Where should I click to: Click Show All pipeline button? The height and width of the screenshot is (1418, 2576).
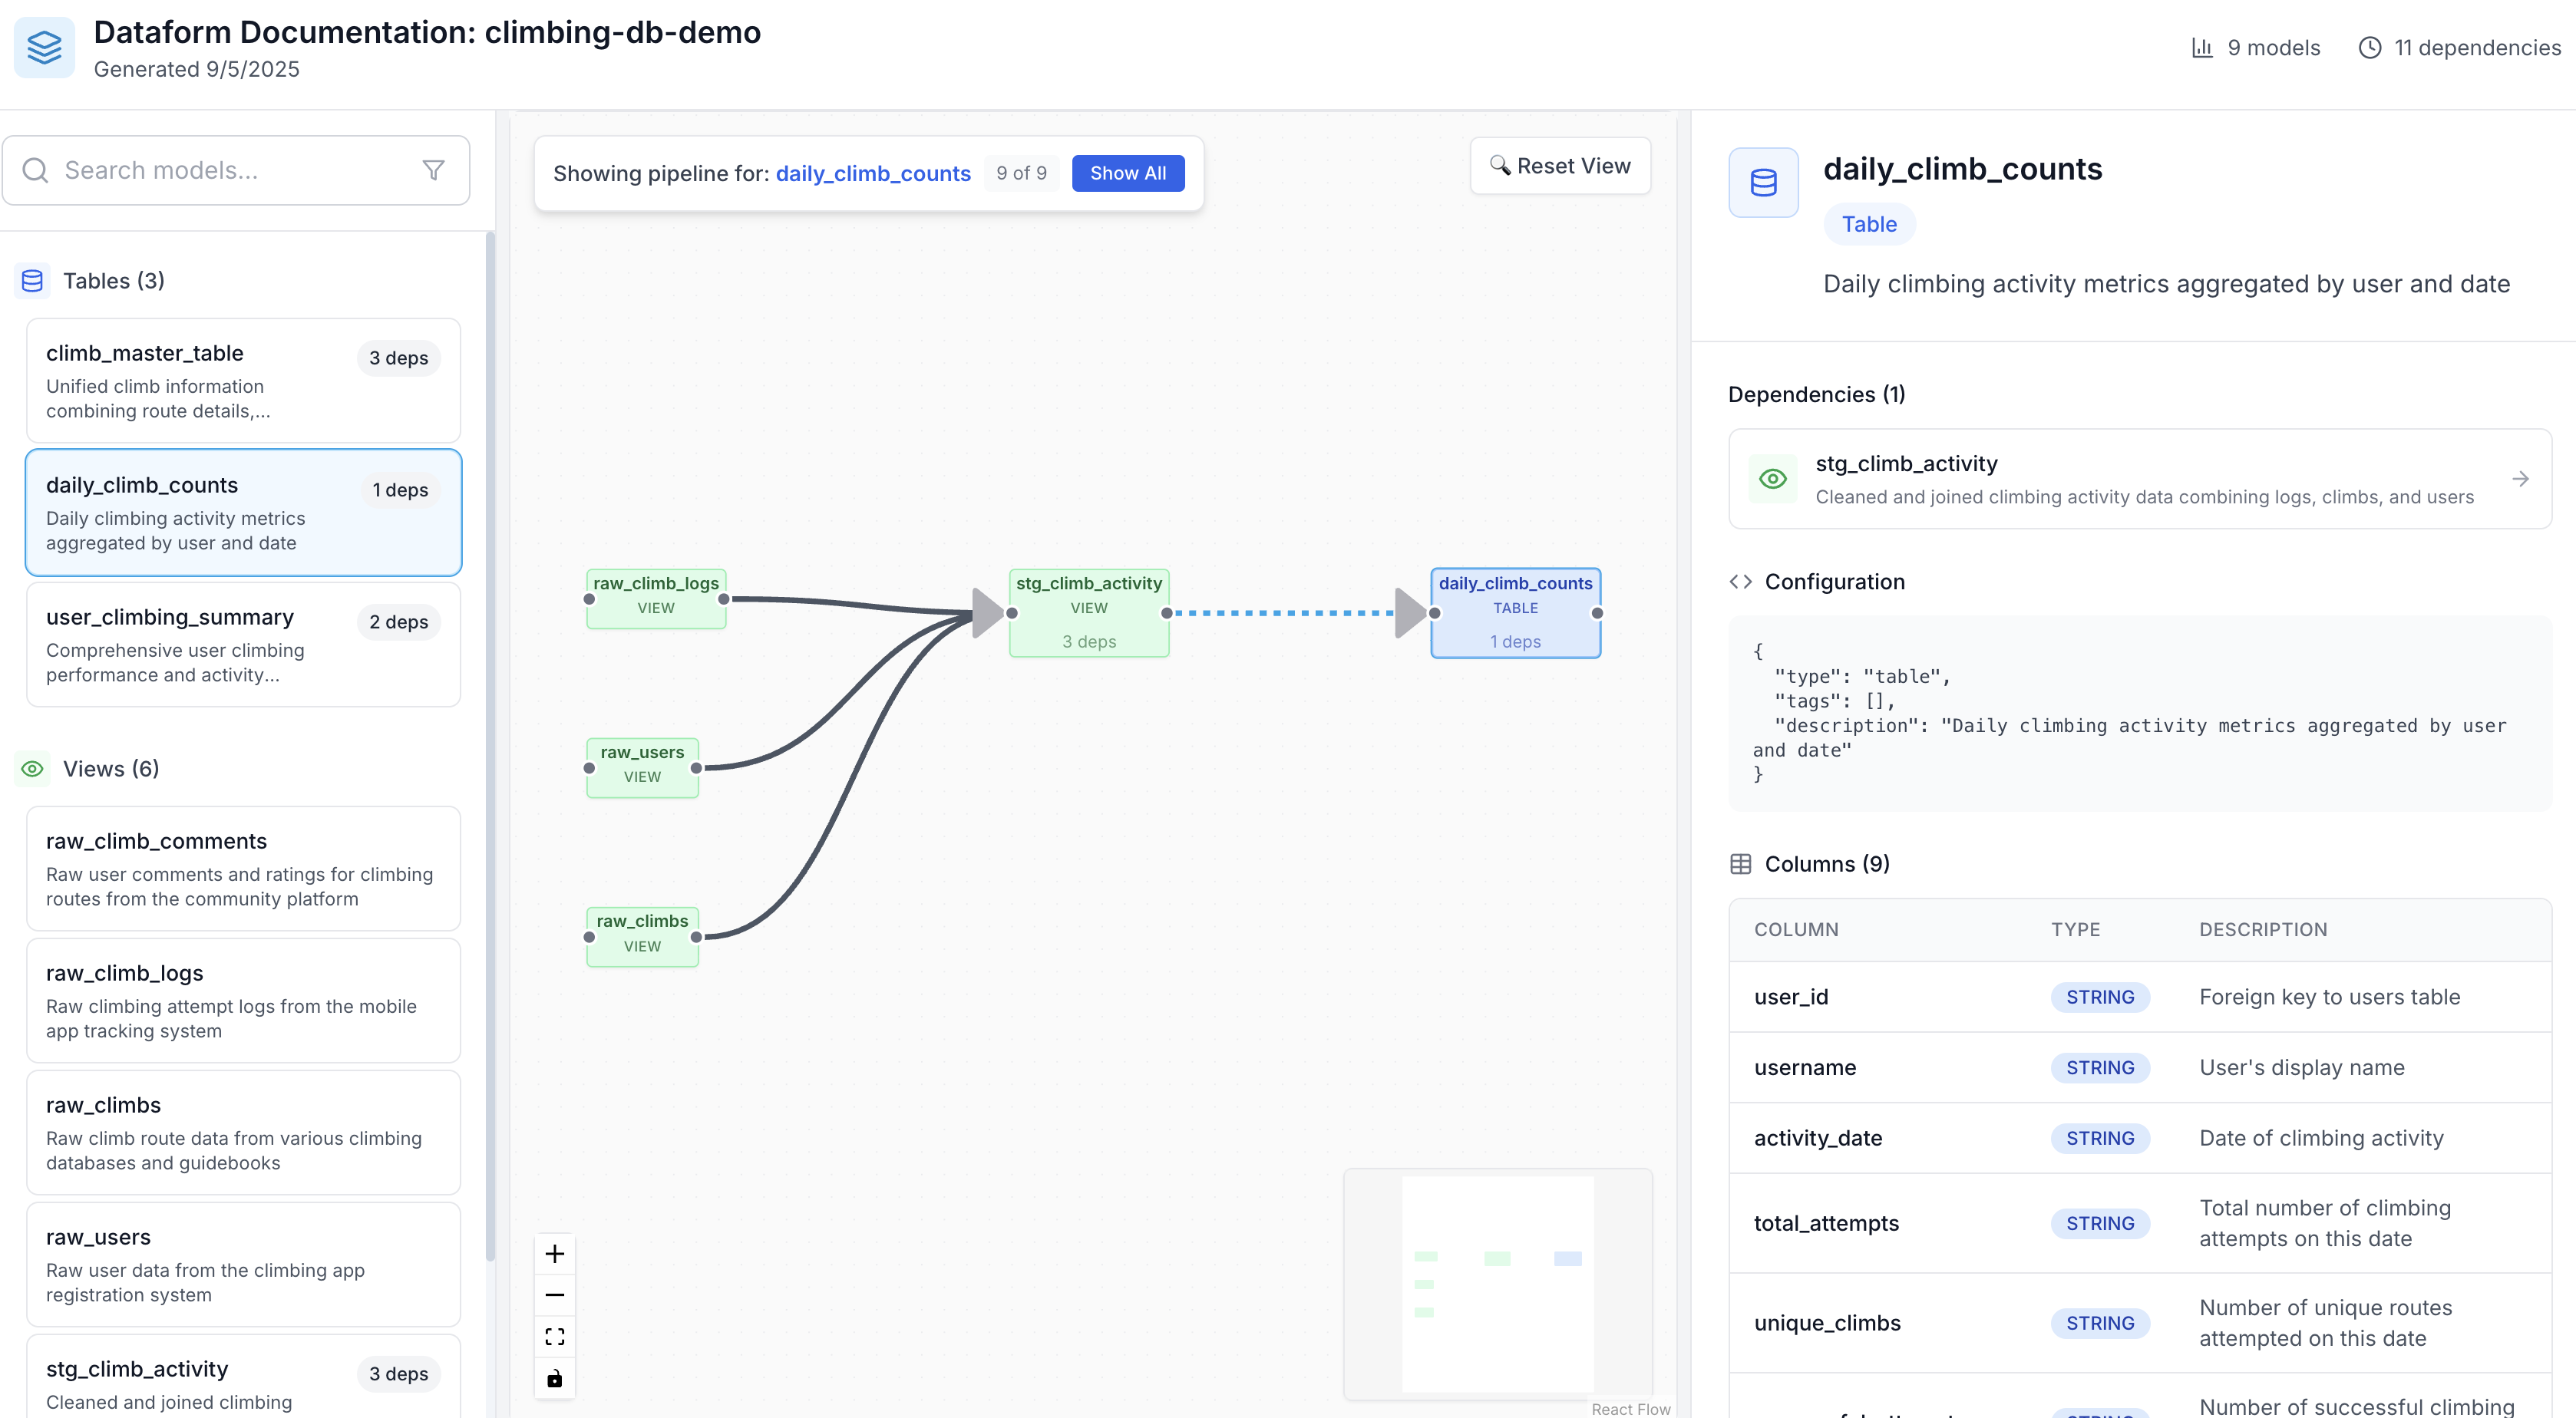point(1127,173)
